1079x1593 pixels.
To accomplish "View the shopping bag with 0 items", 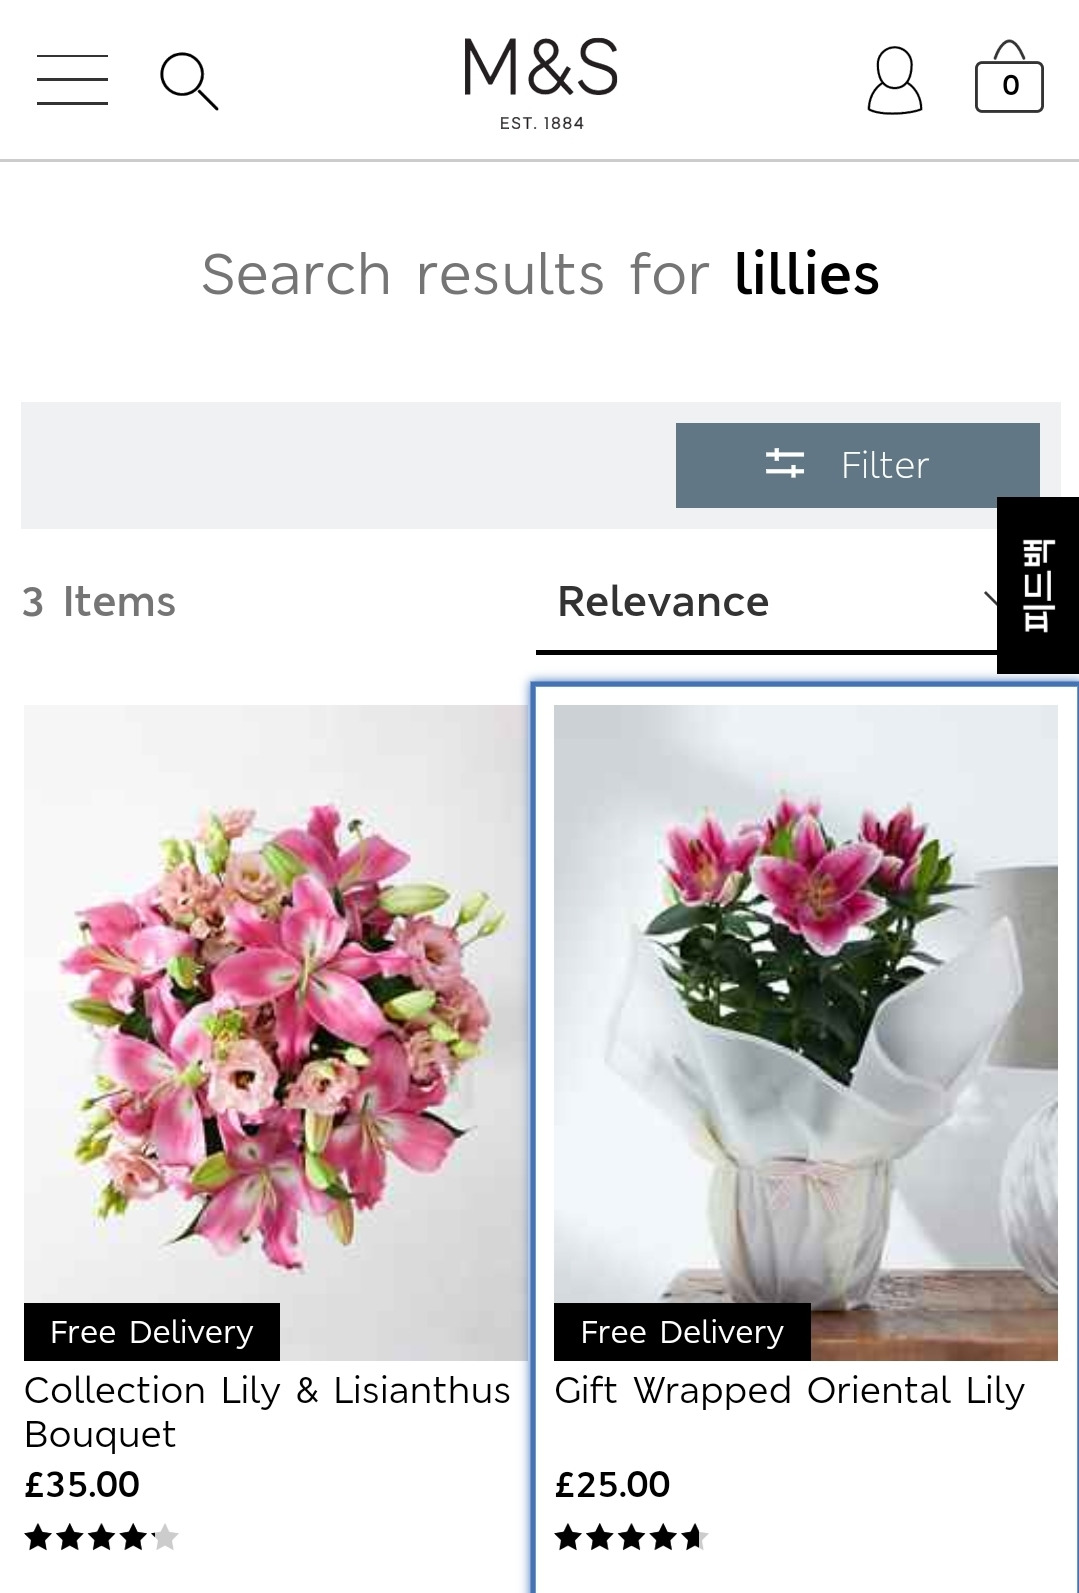I will point(1009,77).
